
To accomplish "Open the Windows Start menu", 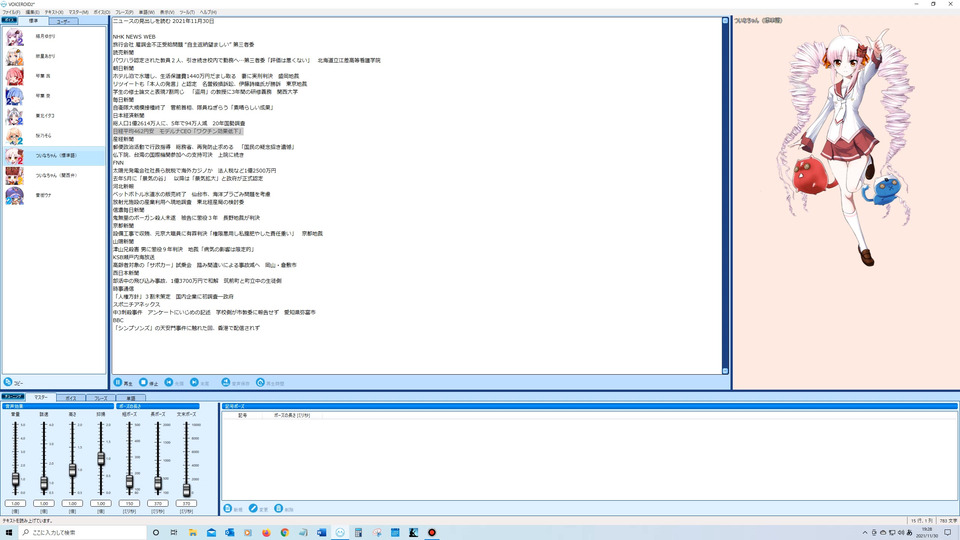I will click(9, 533).
